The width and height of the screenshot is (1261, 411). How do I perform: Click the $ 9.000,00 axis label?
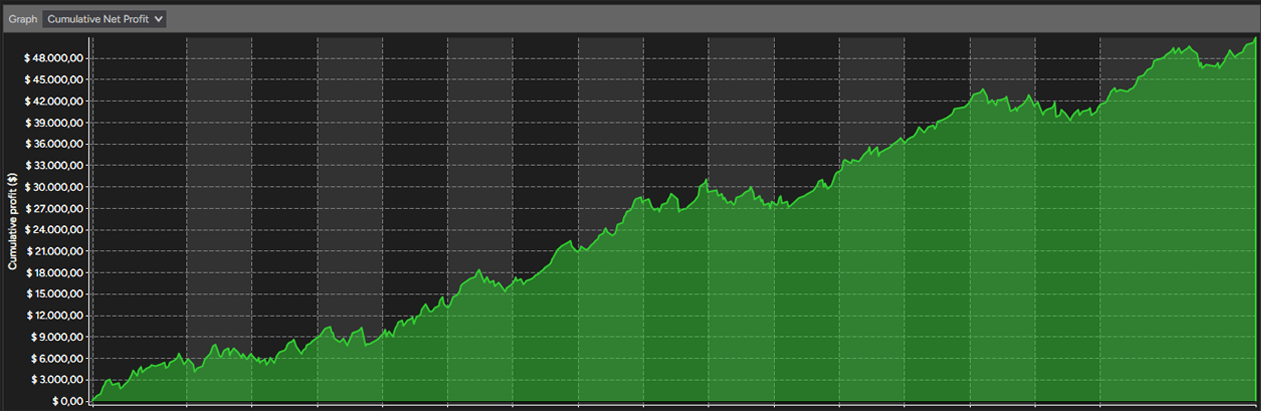point(59,337)
